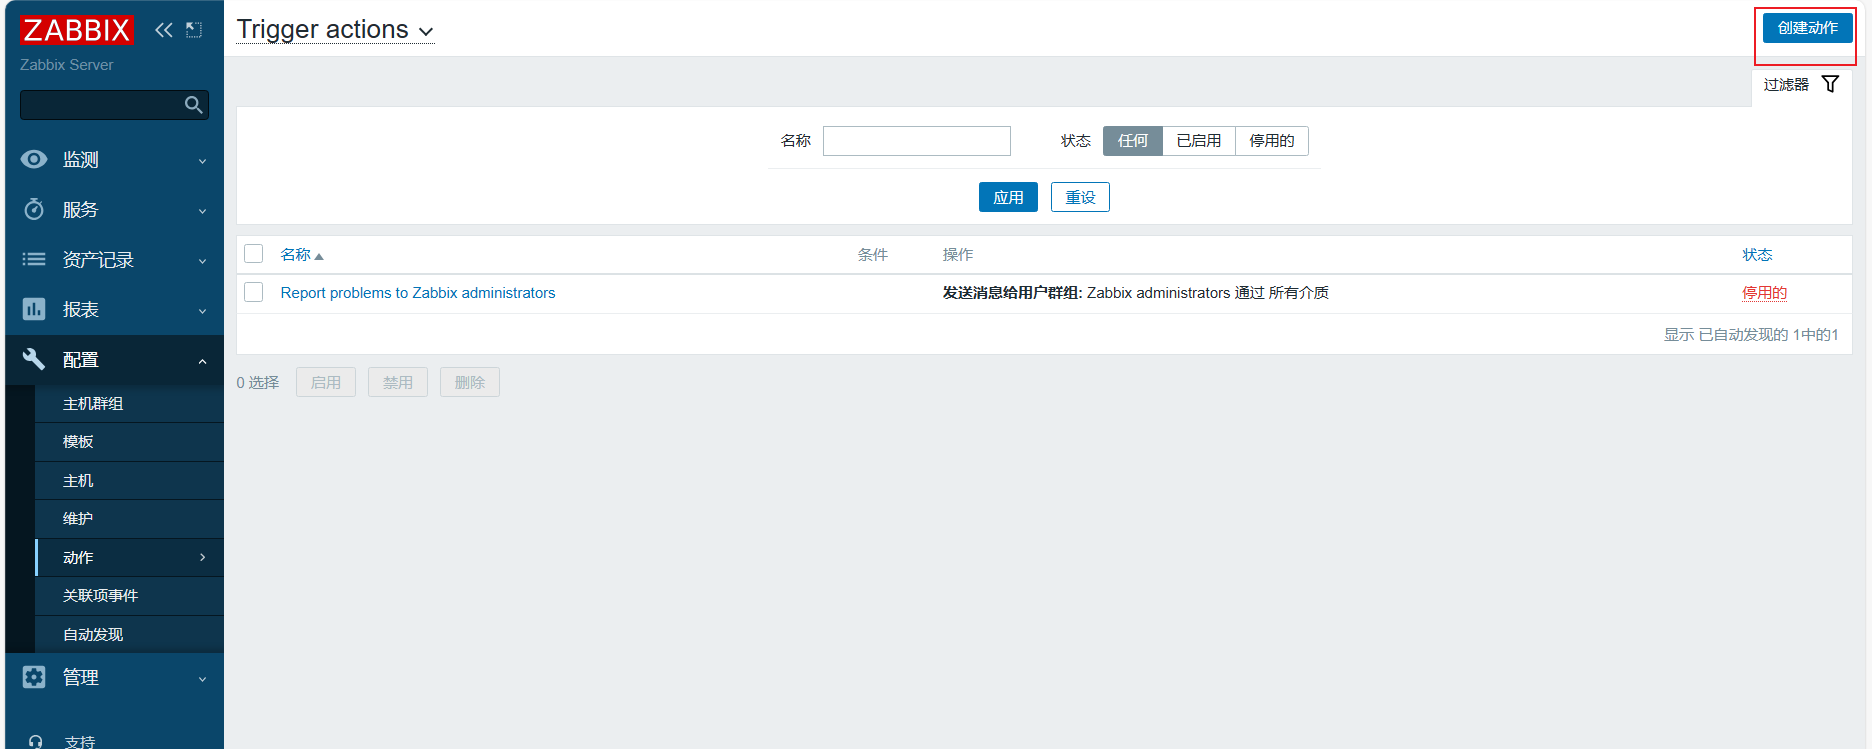1872x749 pixels.
Task: Expand the 管理 menu
Action: pos(115,678)
